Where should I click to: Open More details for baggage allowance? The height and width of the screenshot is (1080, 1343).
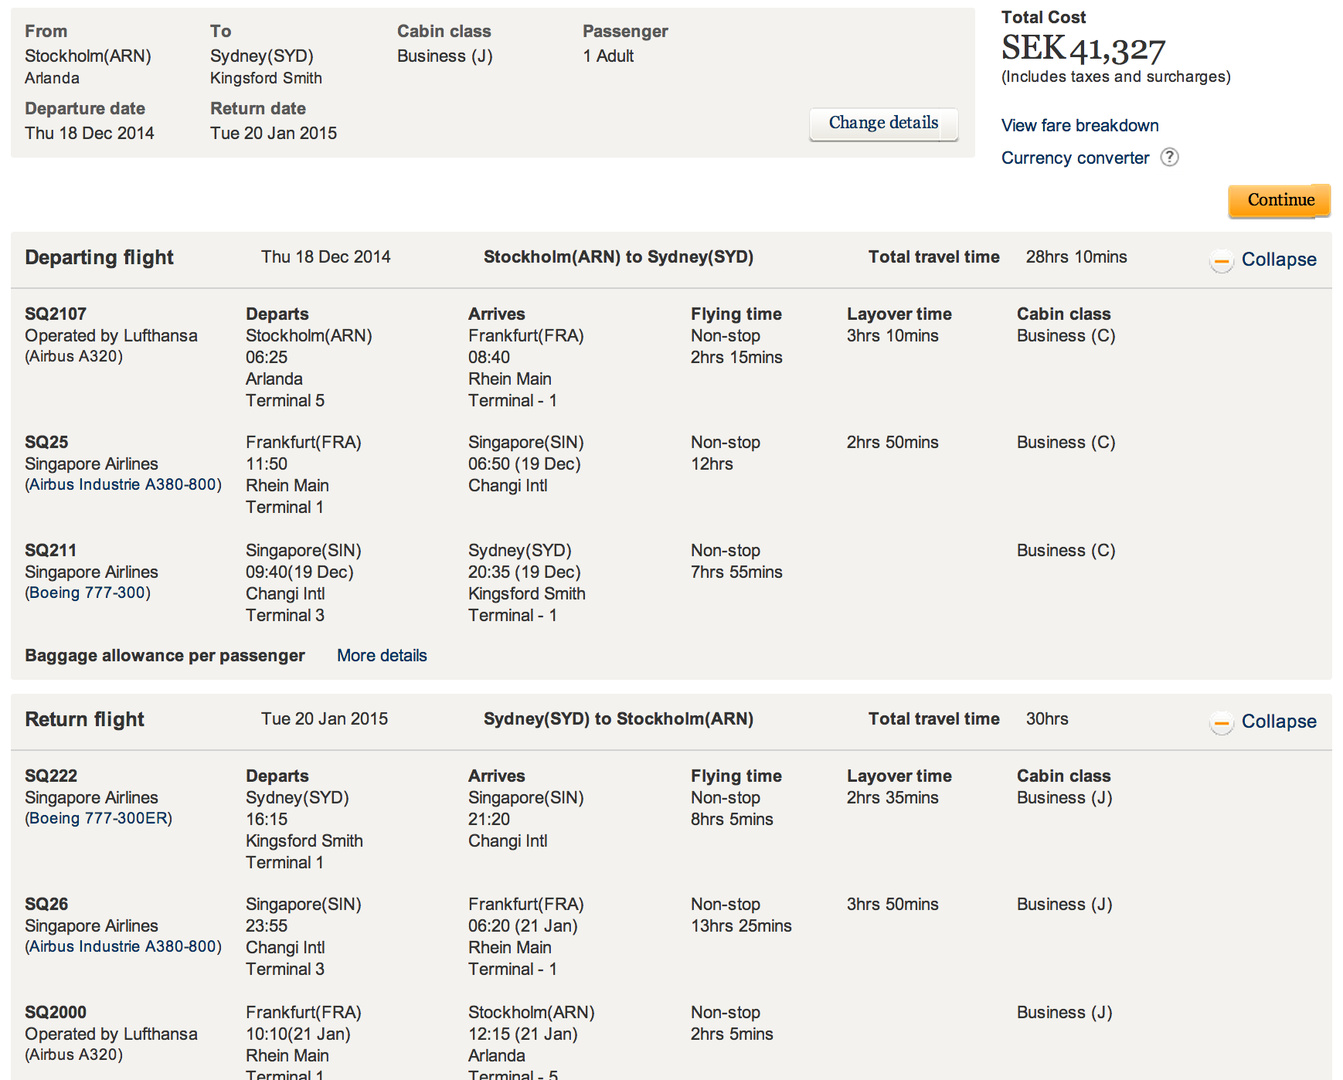[381, 656]
